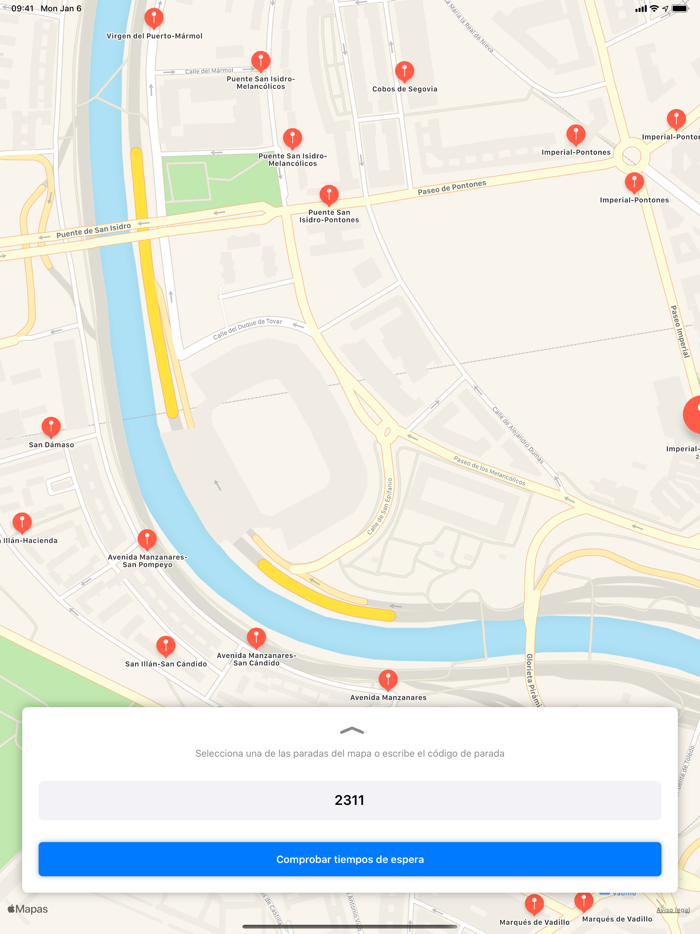The width and height of the screenshot is (700, 934).
Task: Click the Comprobar tiempos de espera button
Action: tap(350, 859)
